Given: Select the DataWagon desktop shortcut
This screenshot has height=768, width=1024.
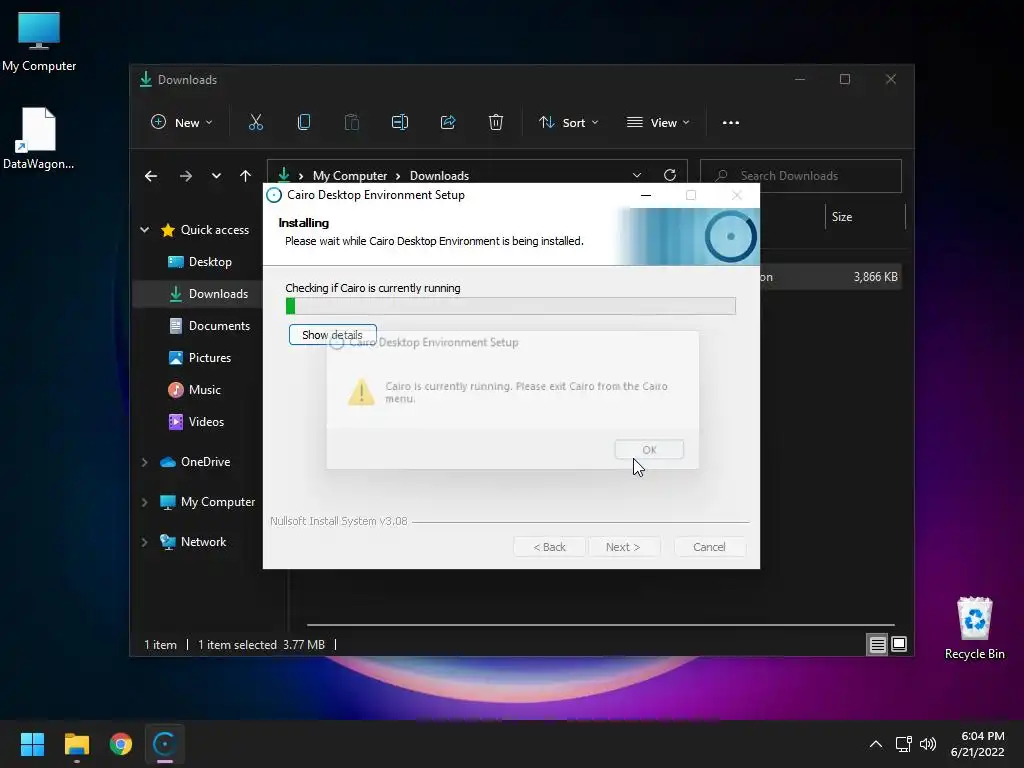Looking at the screenshot, I should pos(39,138).
